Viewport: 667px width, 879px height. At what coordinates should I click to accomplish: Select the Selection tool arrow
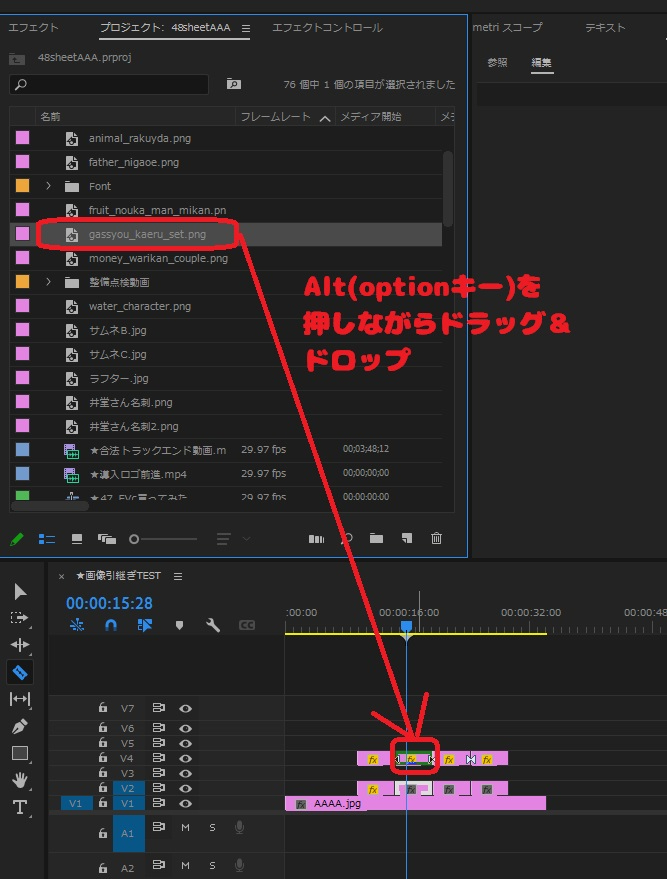pyautogui.click(x=20, y=591)
